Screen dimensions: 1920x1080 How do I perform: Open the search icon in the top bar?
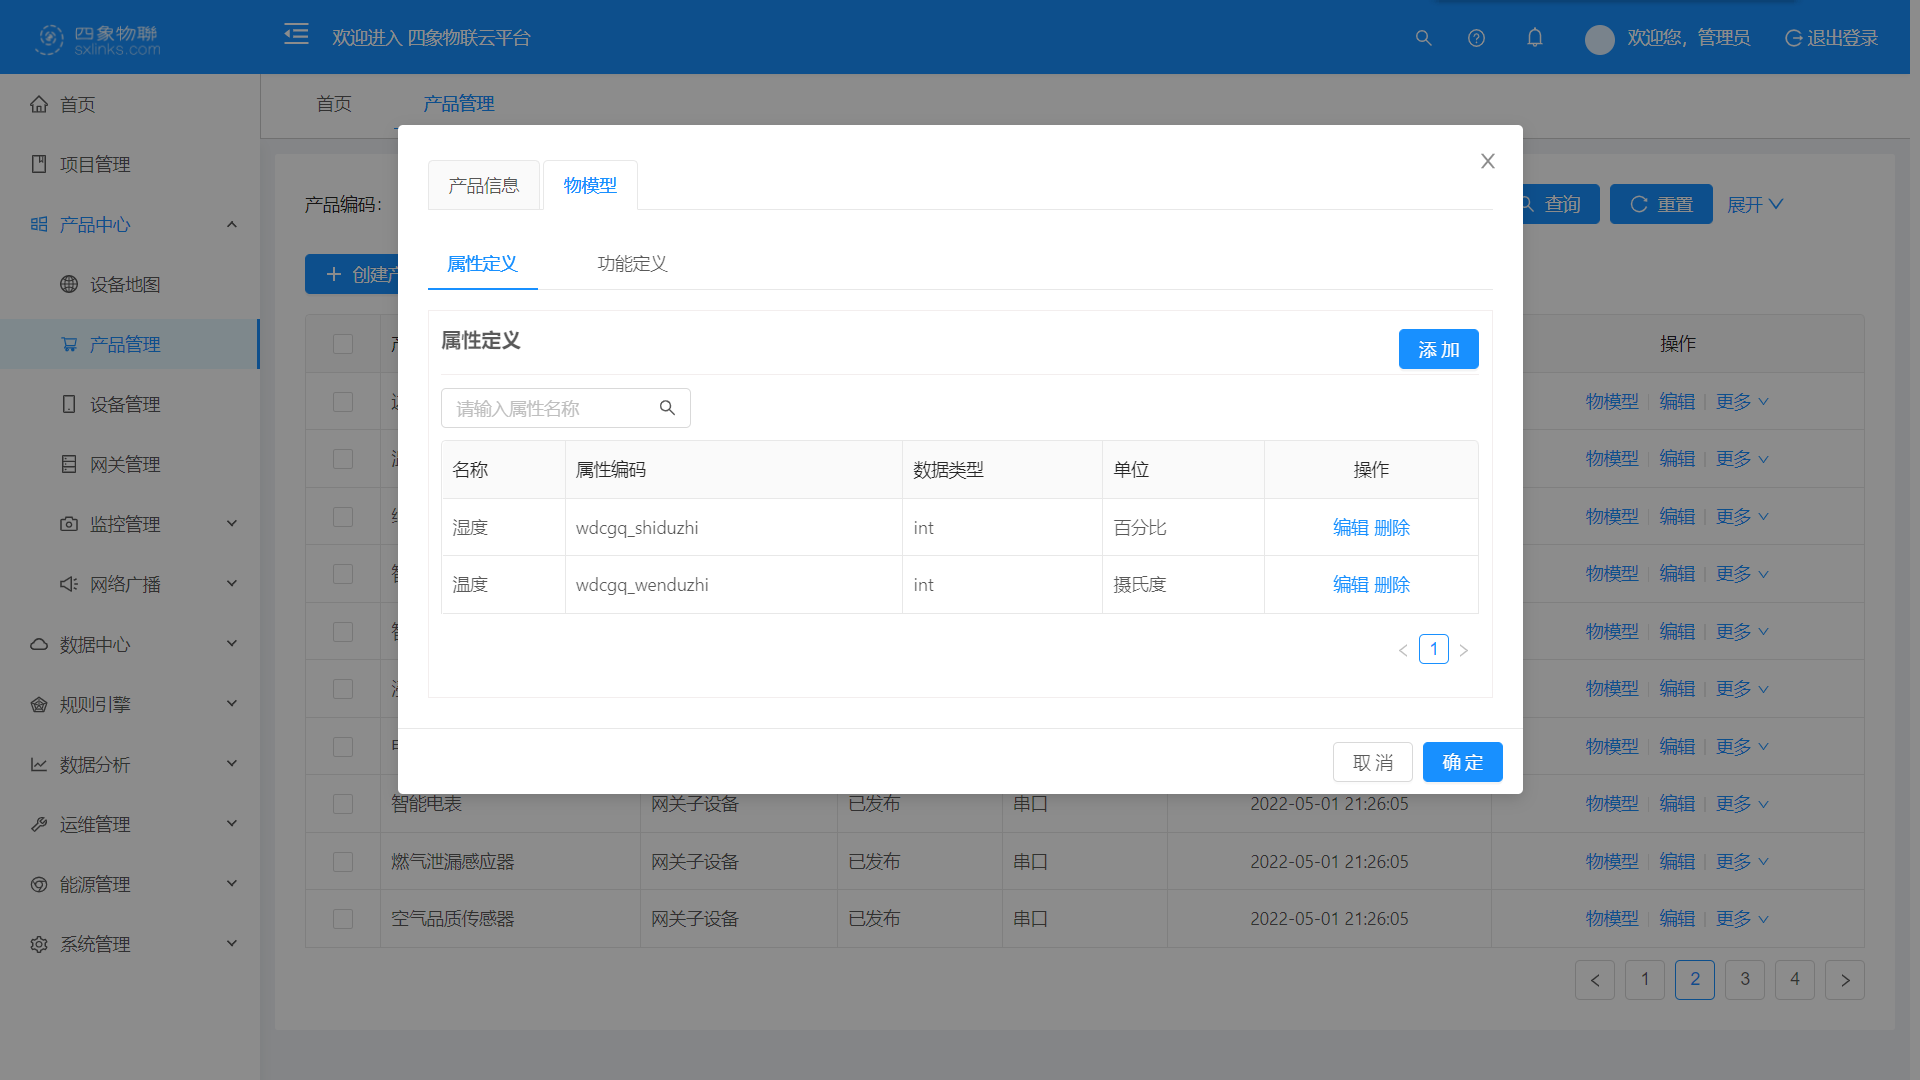[1424, 38]
